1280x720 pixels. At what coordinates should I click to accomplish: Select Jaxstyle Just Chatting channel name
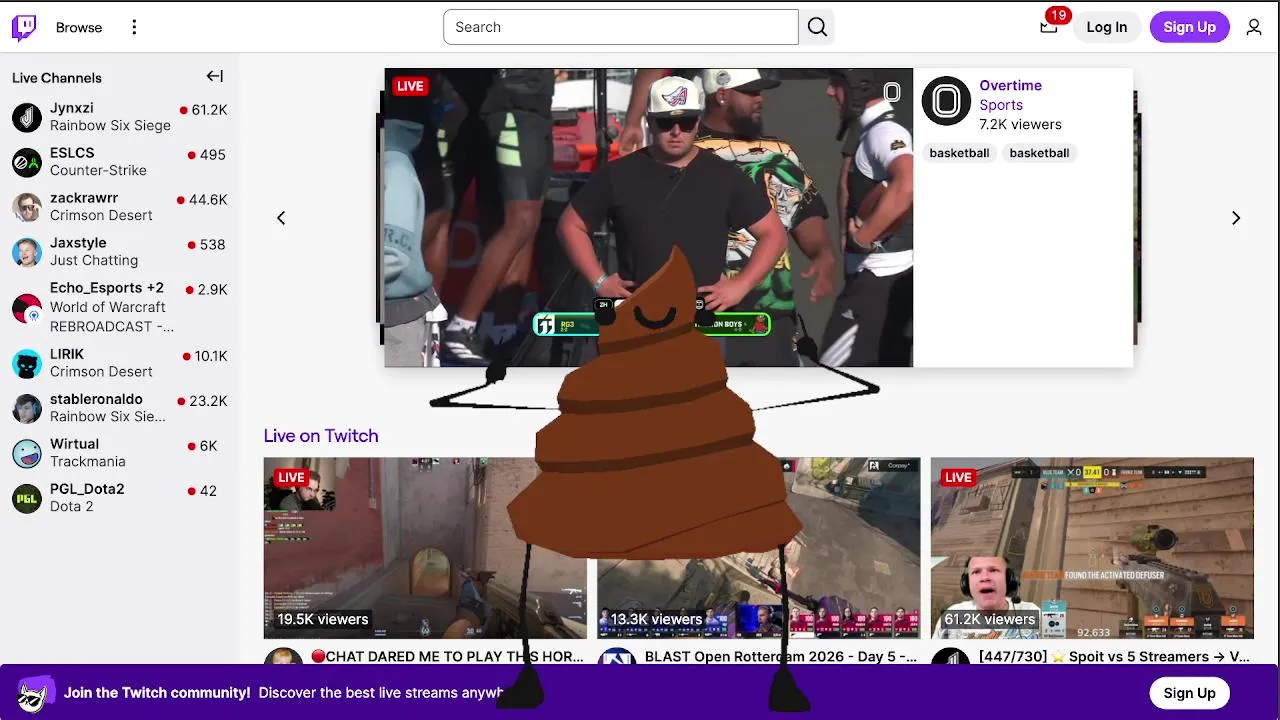pos(78,243)
